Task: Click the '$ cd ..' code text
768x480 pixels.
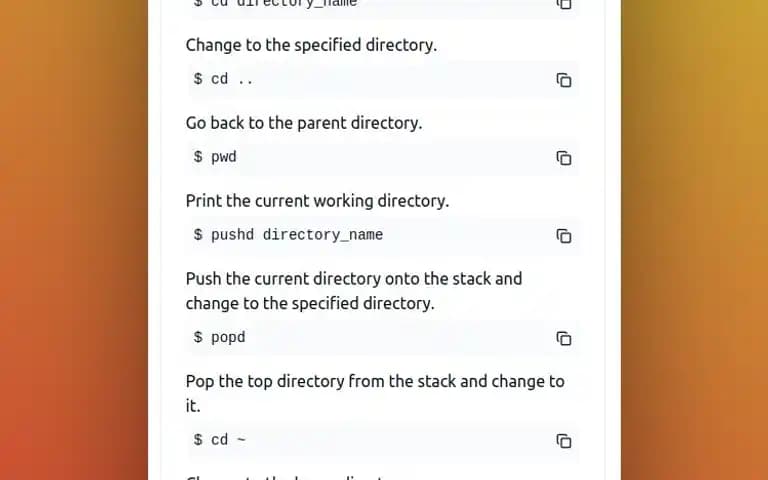Action: coord(223,79)
